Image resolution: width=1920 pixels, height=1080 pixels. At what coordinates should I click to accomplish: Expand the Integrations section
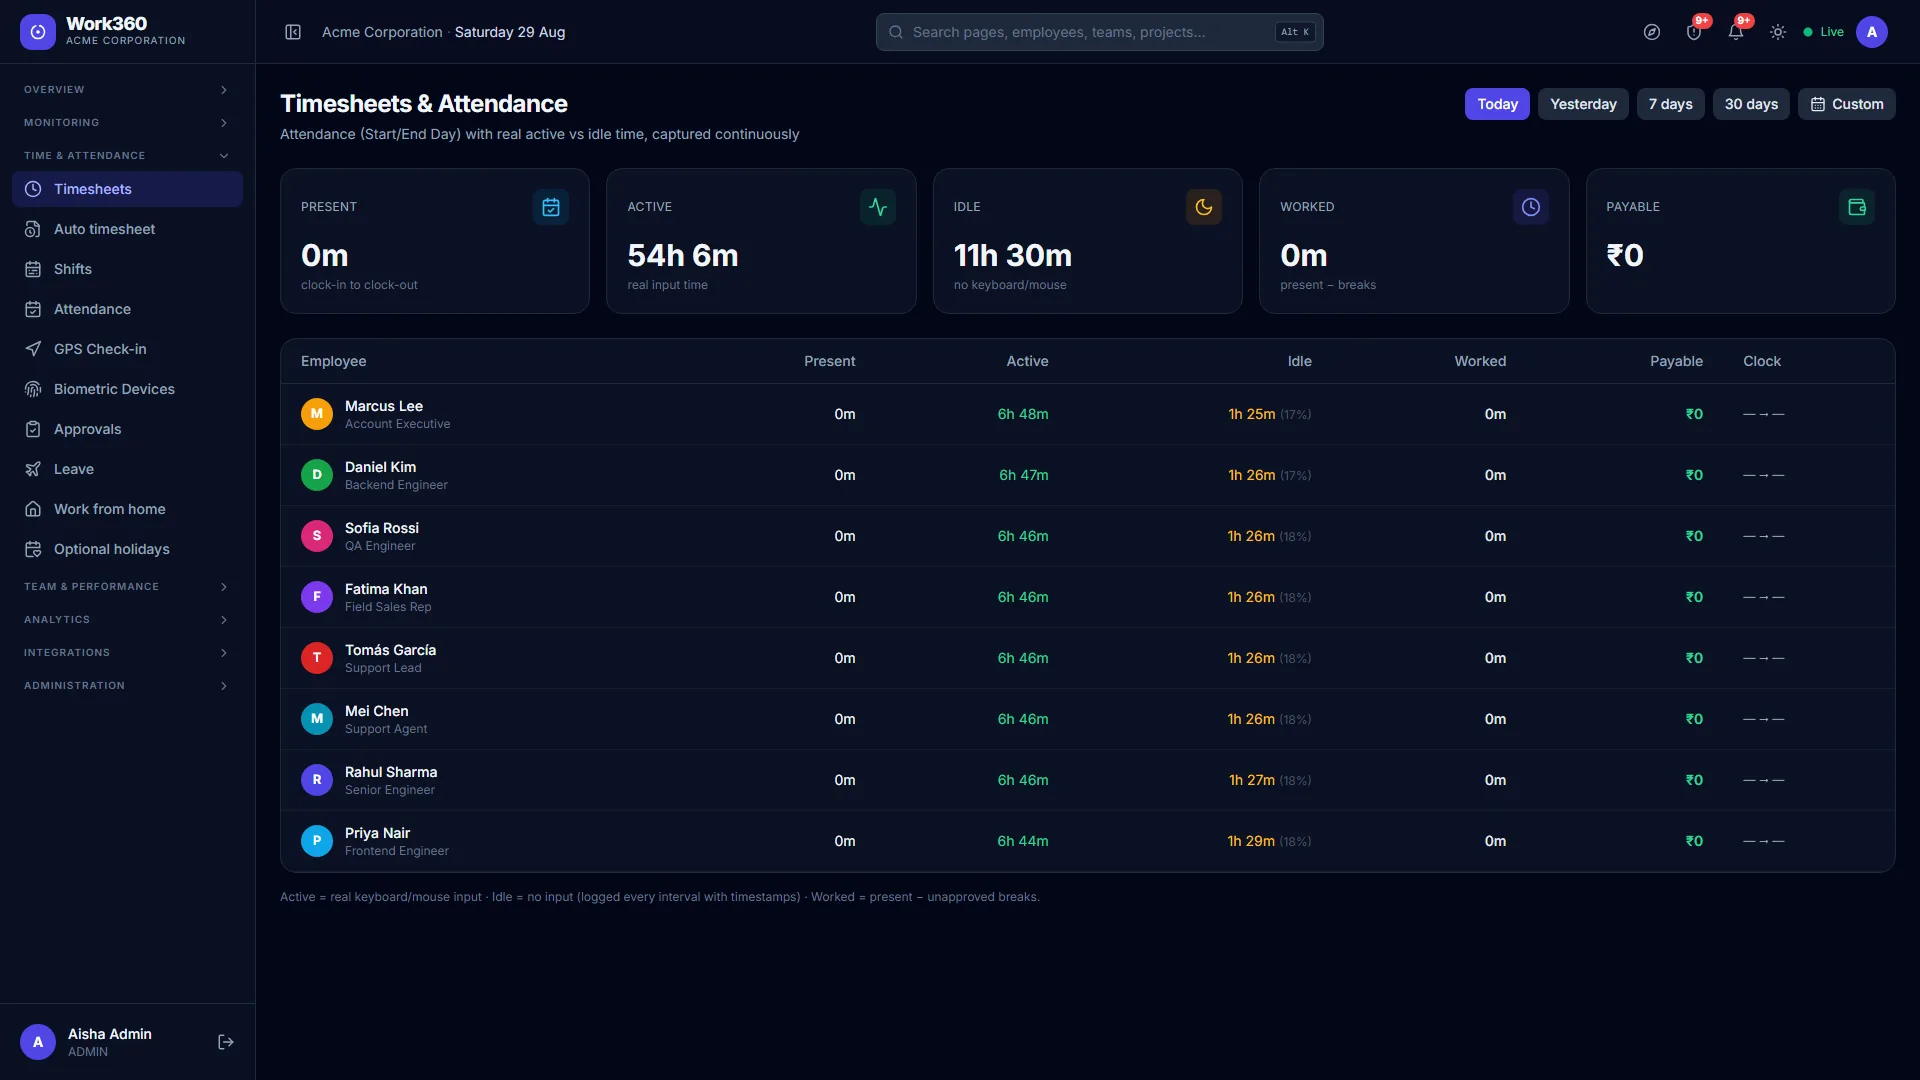127,653
